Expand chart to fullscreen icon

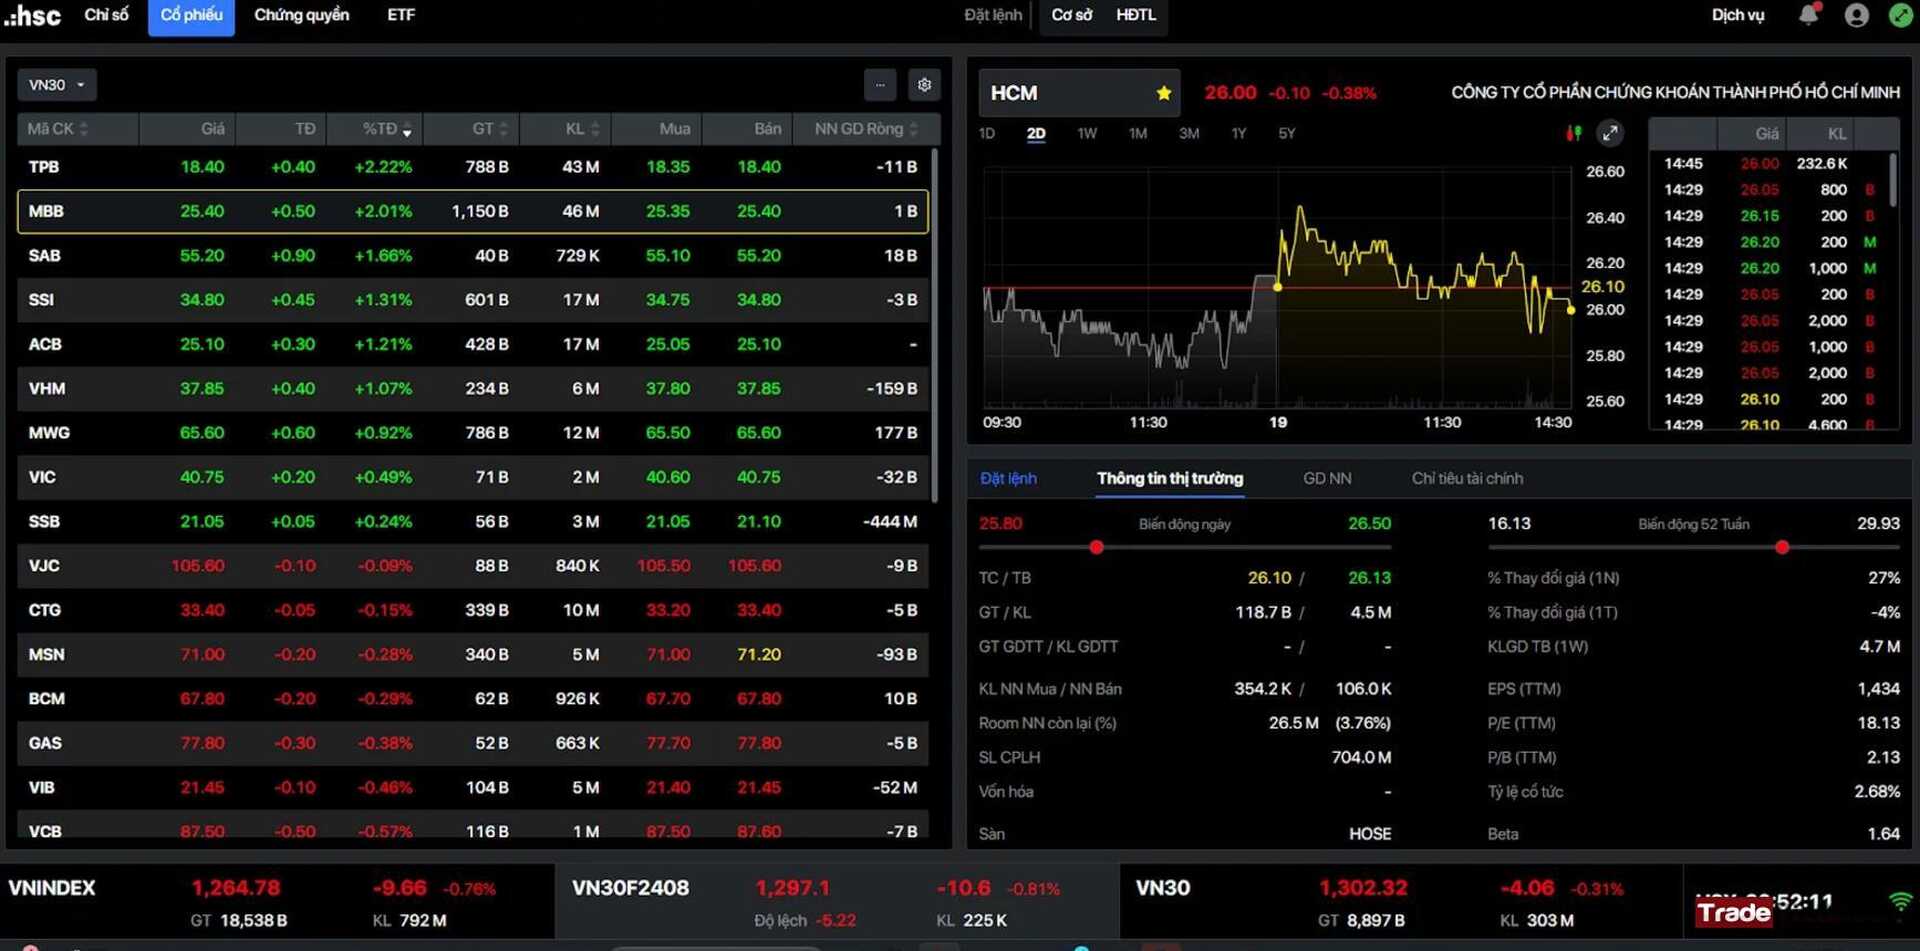pyautogui.click(x=1609, y=133)
